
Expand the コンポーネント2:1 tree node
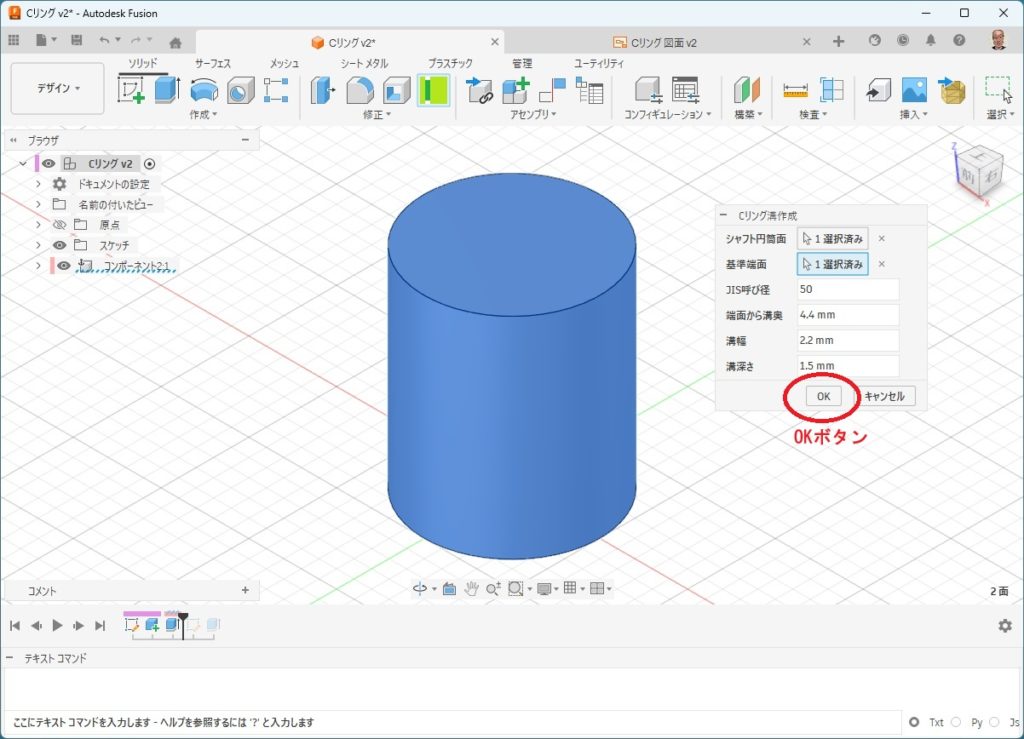38,265
